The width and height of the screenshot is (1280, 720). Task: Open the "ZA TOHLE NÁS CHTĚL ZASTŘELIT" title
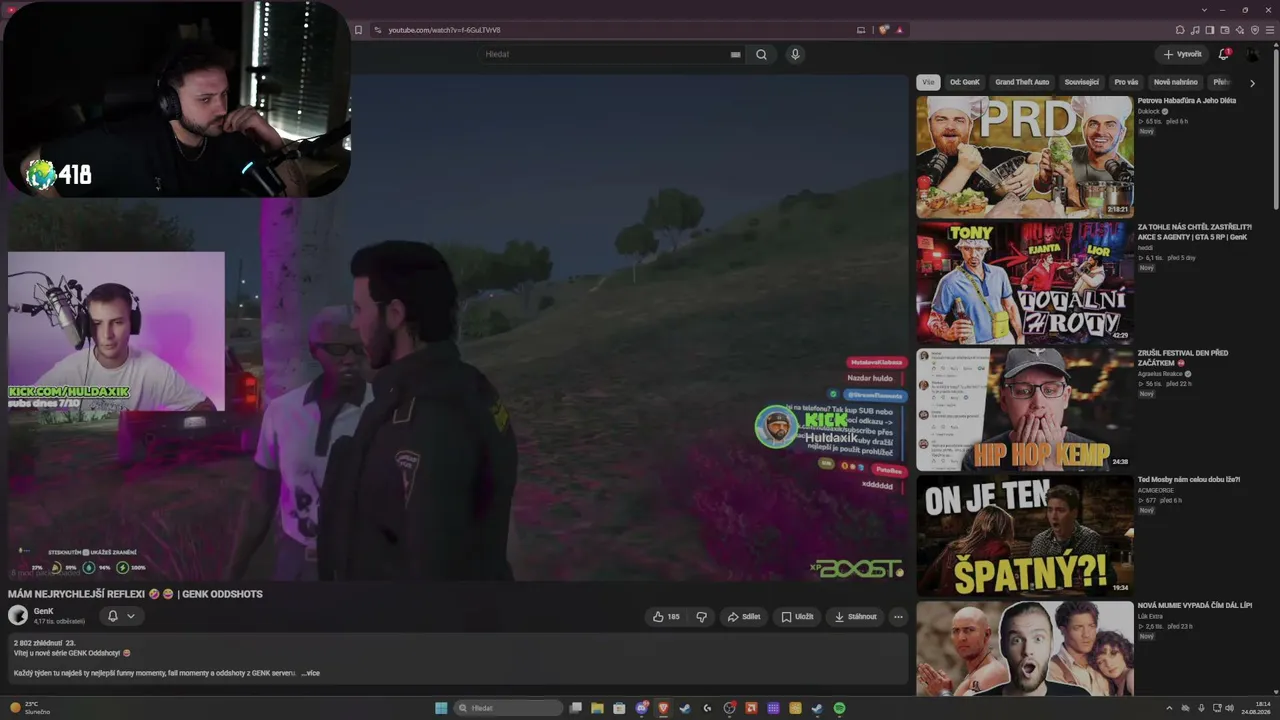click(1194, 232)
